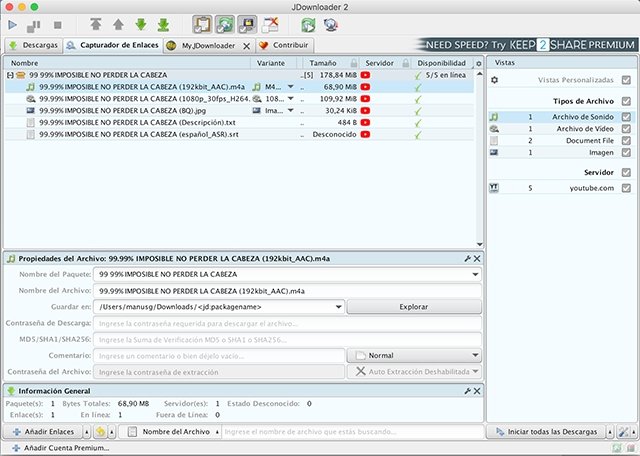The width and height of the screenshot is (640, 456).
Task: Click the bottom-right tools wrench icon
Action: (623, 432)
